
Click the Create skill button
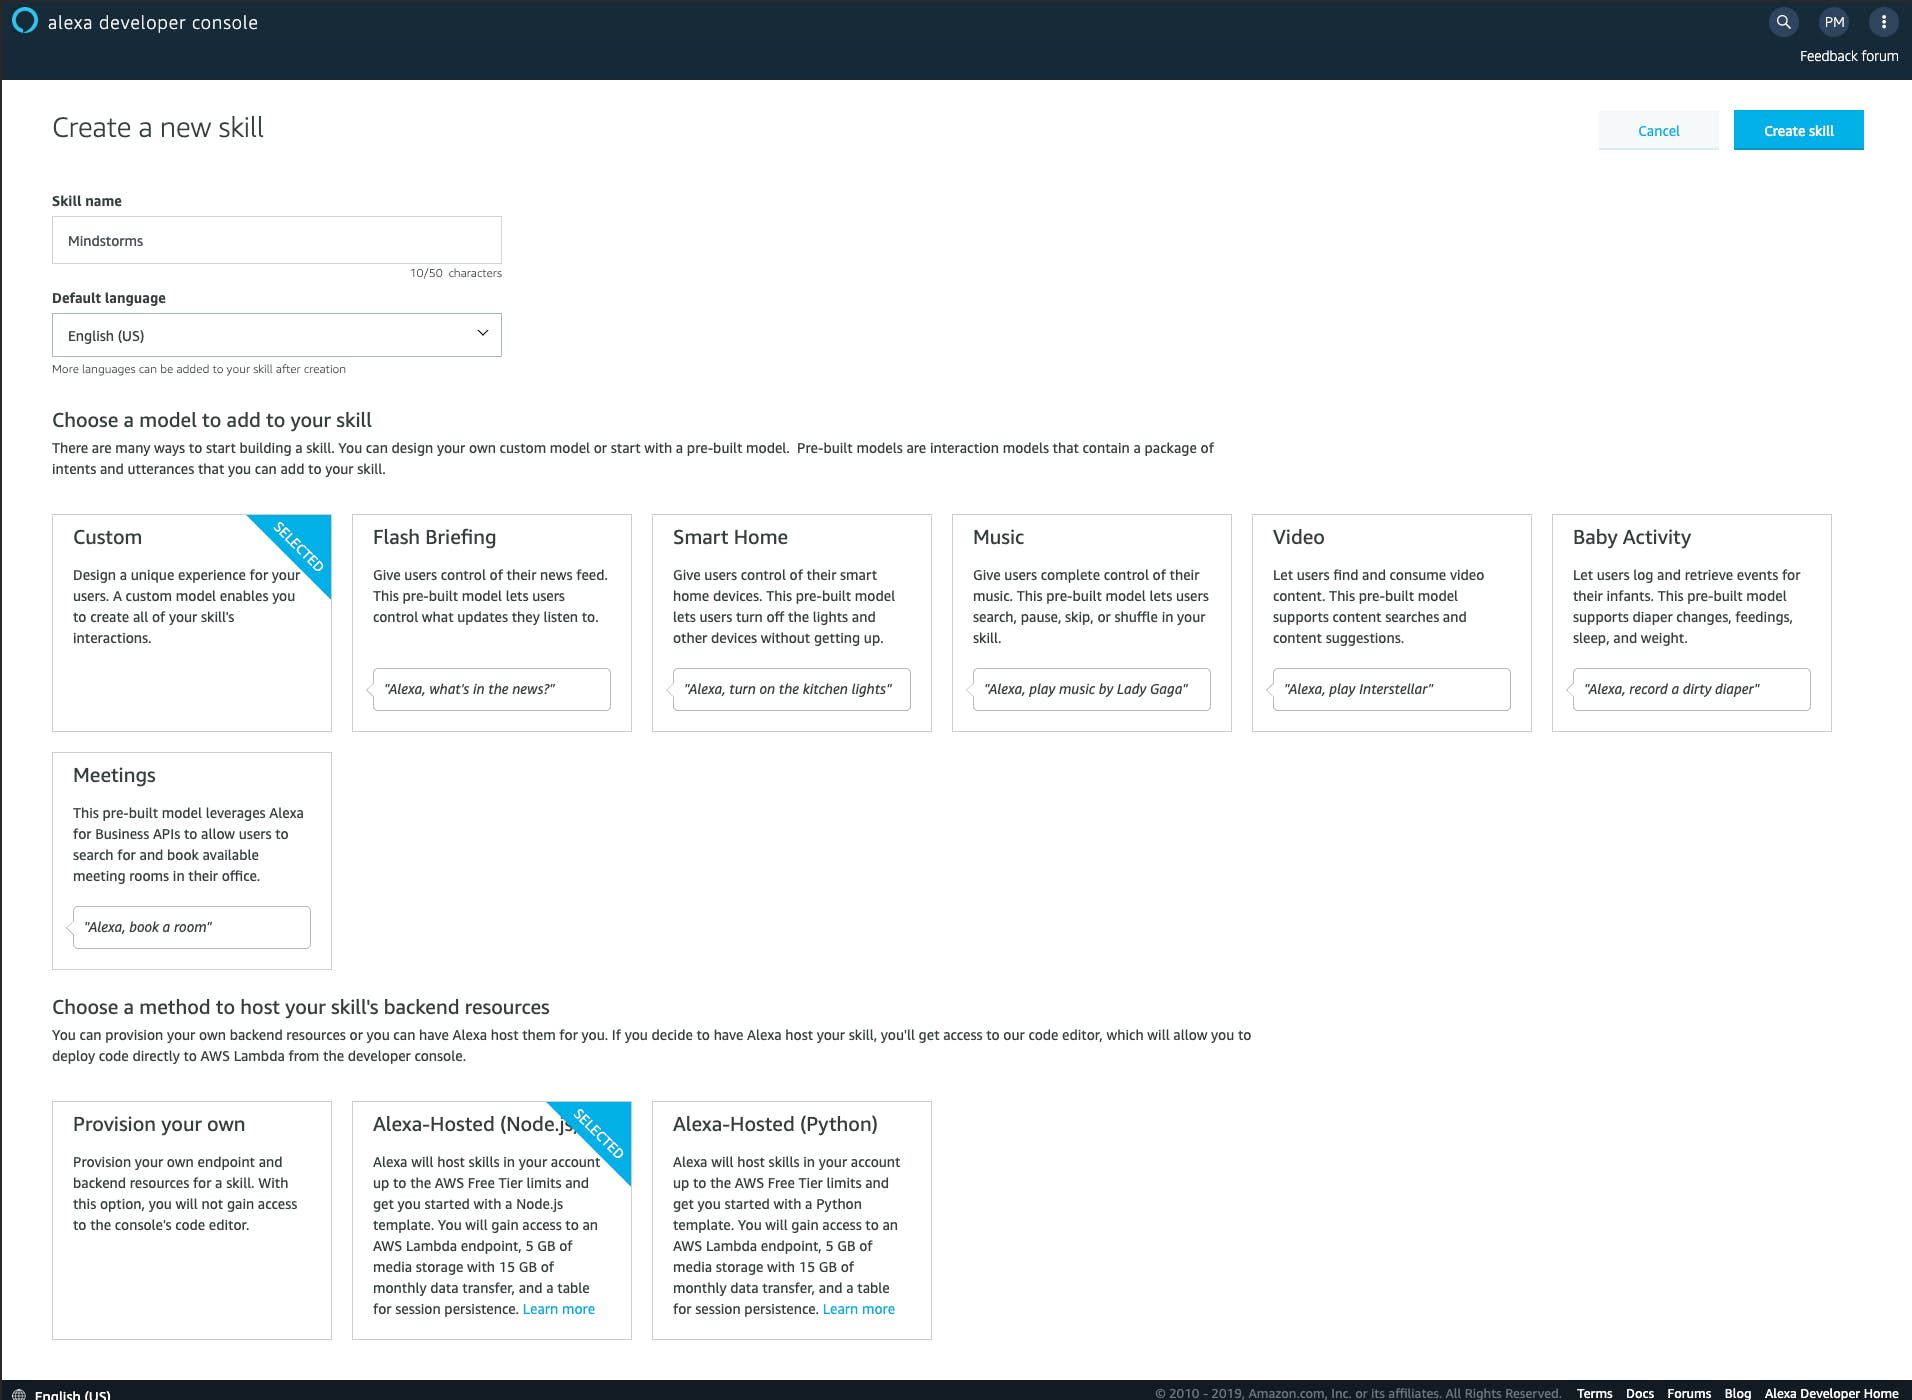tap(1799, 130)
